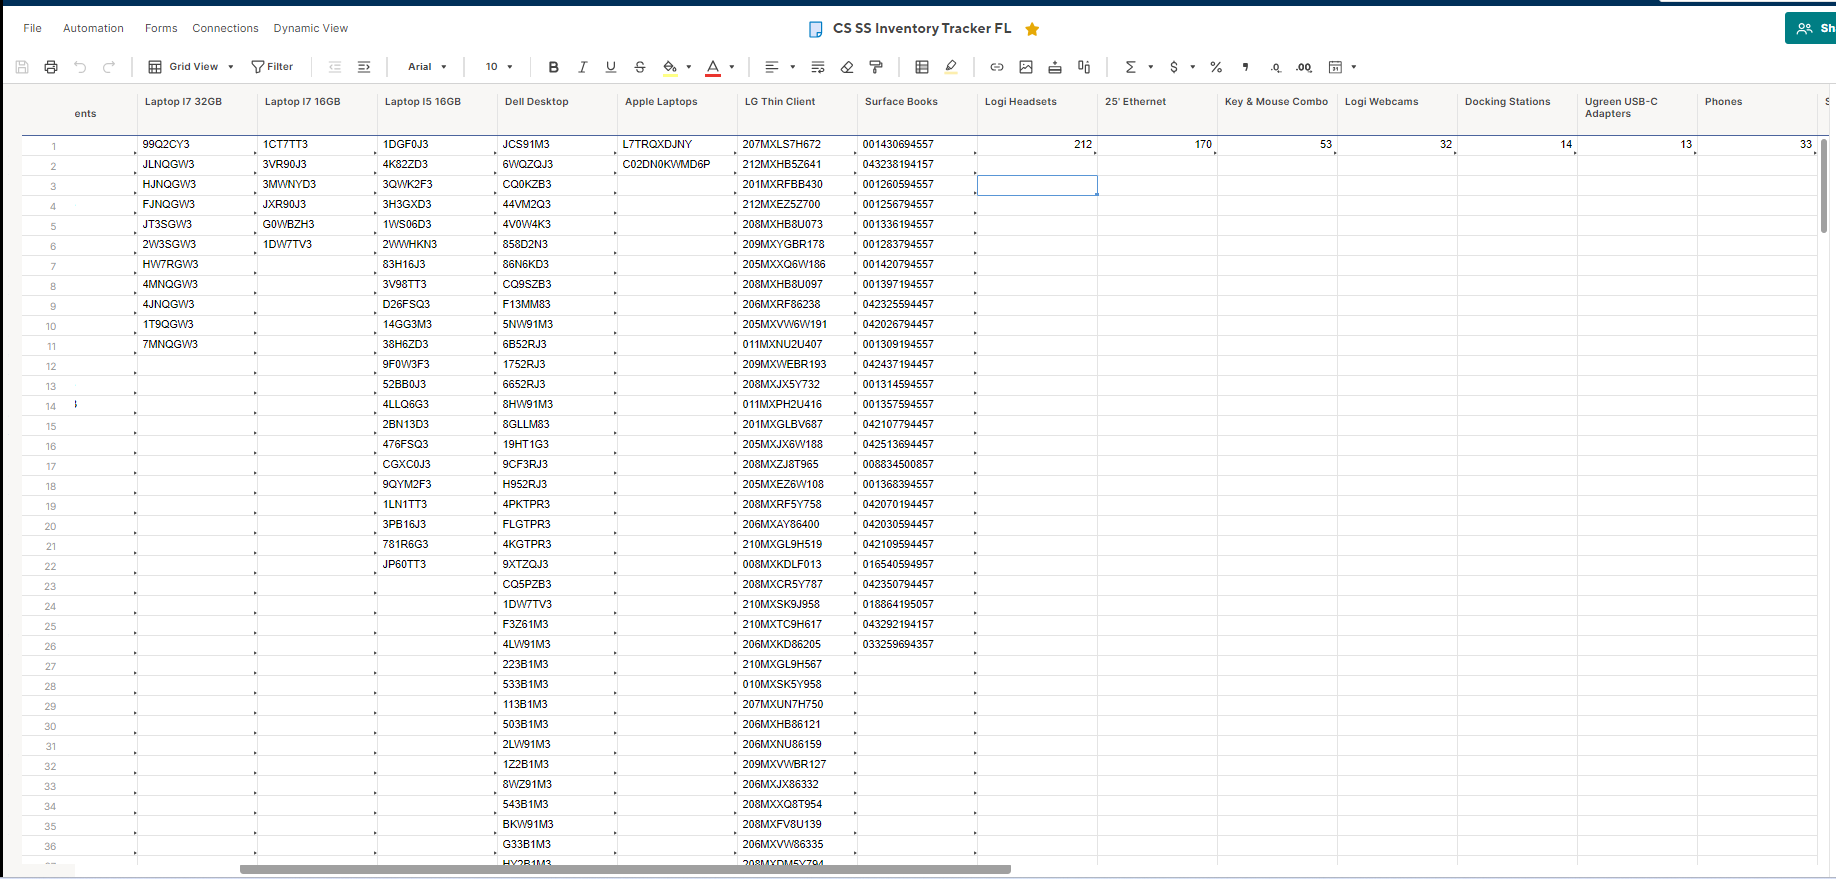Screen dimensions: 1836x879
Task: Open date format dropdown arrow
Action: pos(1354,67)
